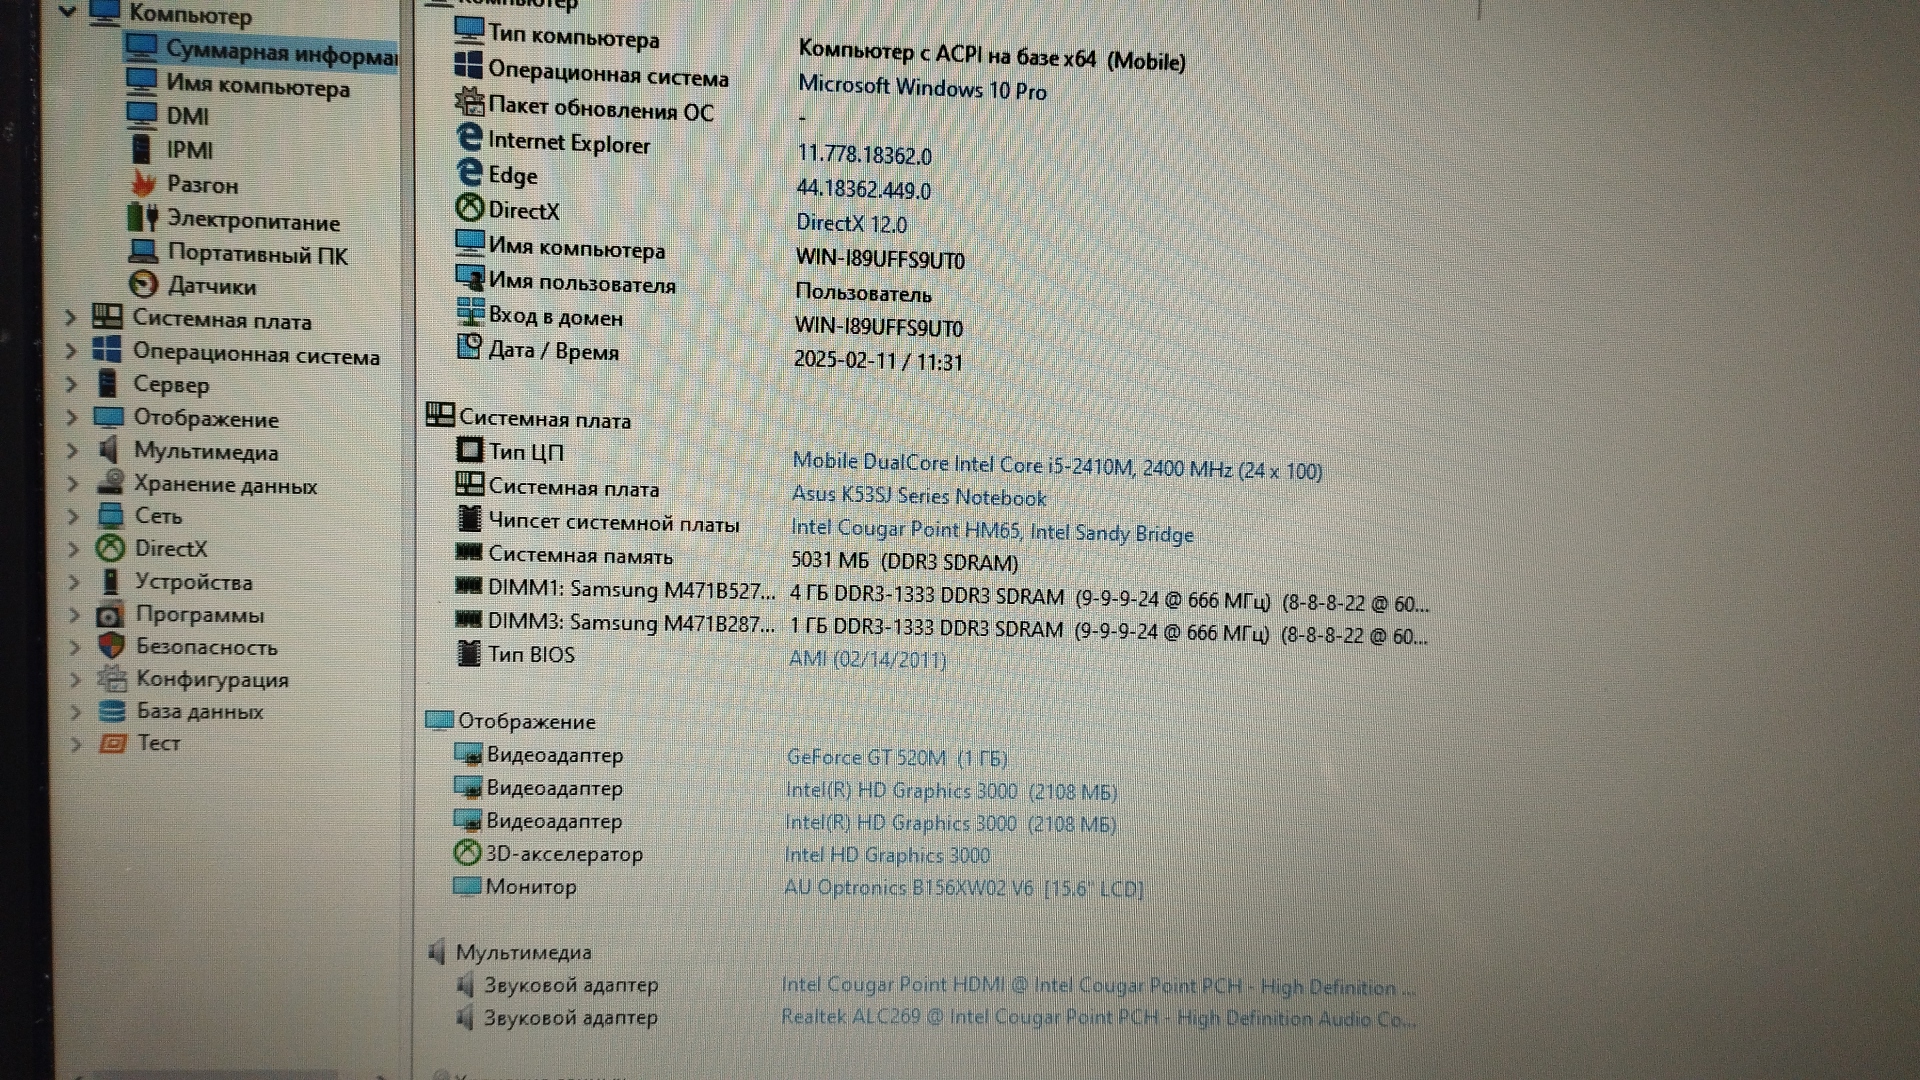Click the Датчики gauge icon
This screenshot has width=1920, height=1080.
point(143,285)
